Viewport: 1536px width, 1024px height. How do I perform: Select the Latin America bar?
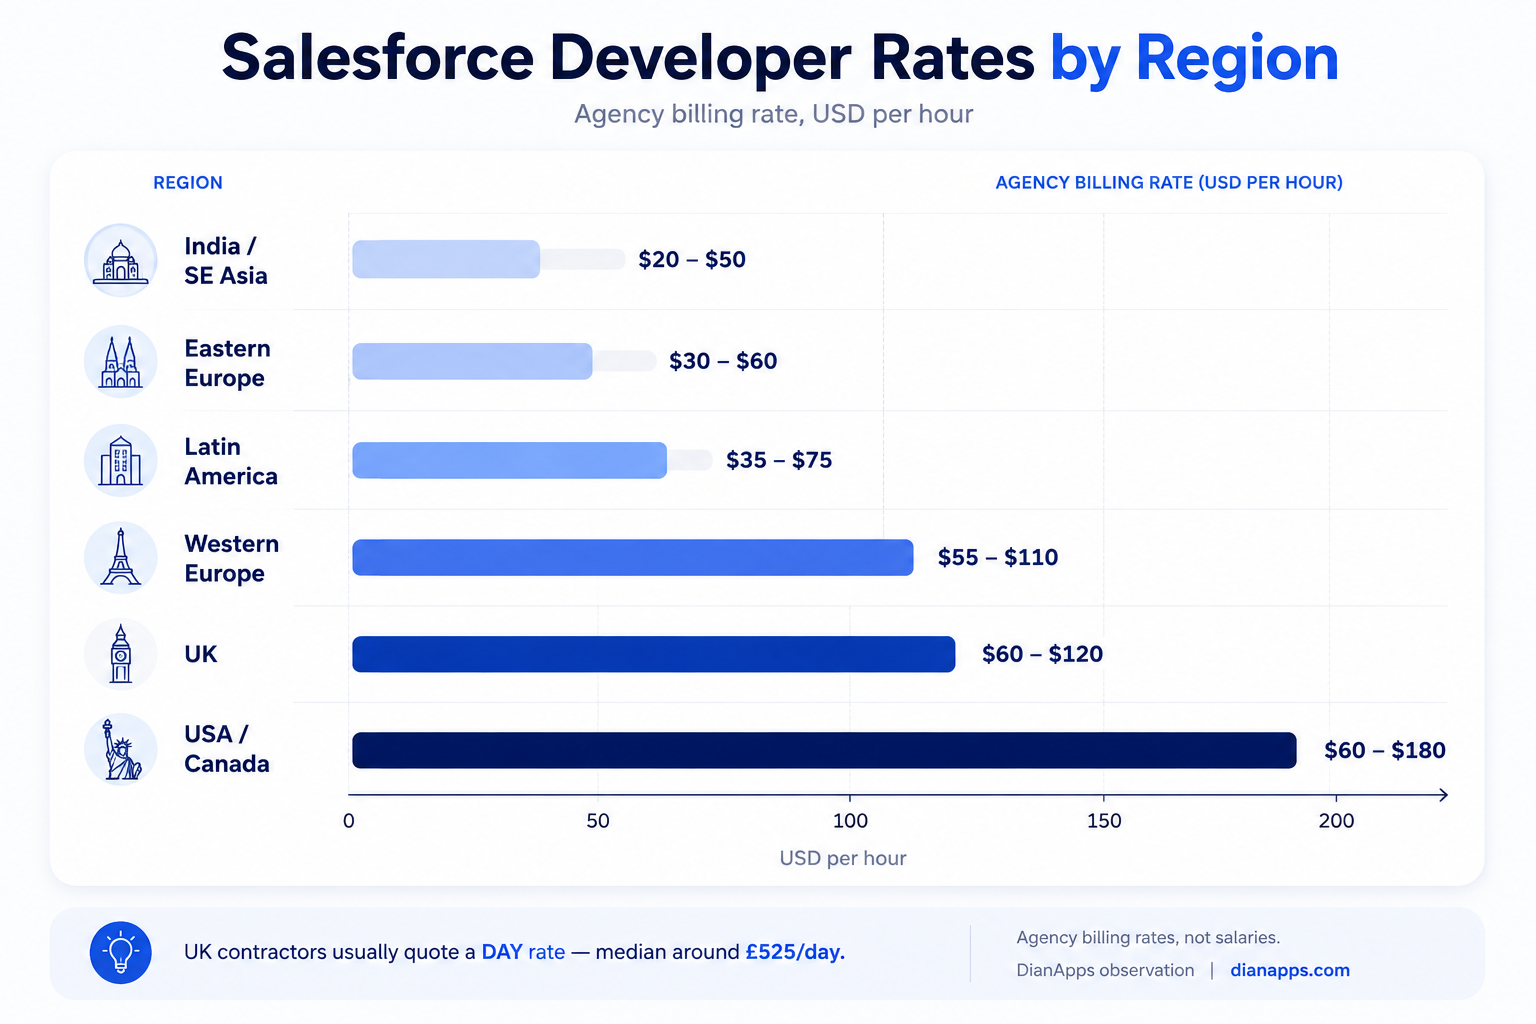point(509,460)
